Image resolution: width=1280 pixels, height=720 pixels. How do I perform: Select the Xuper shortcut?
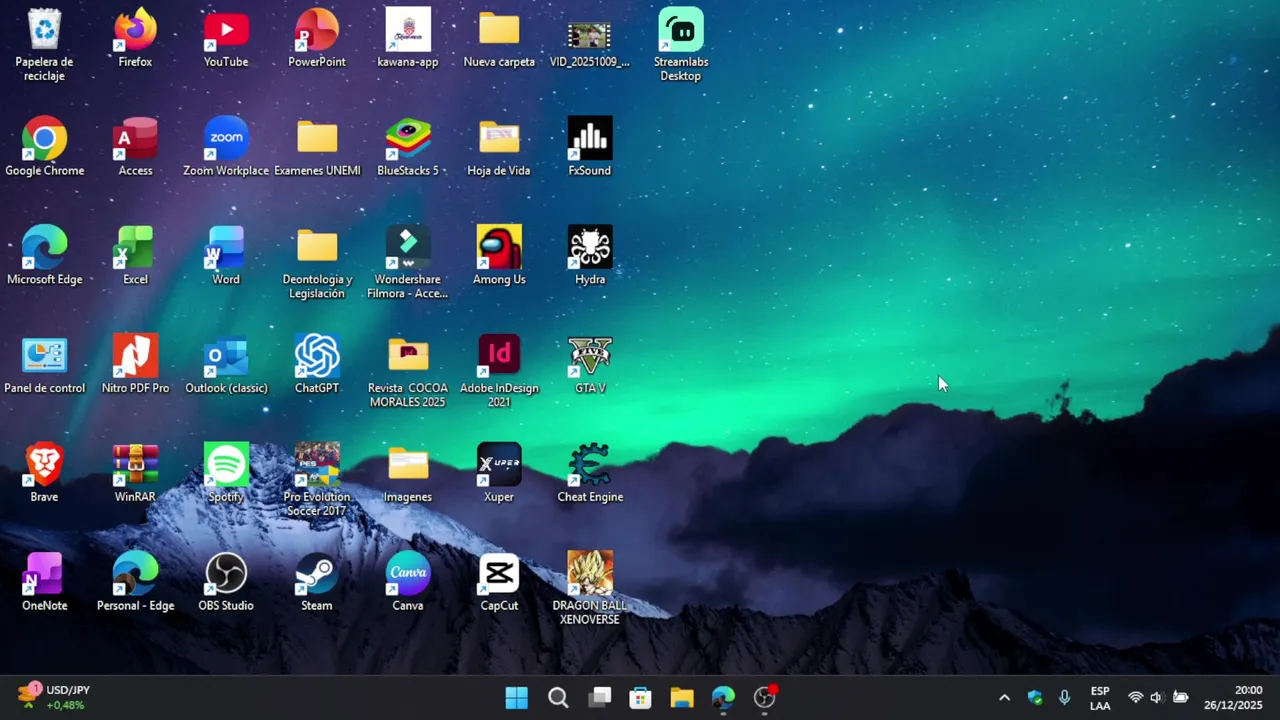pyautogui.click(x=499, y=474)
